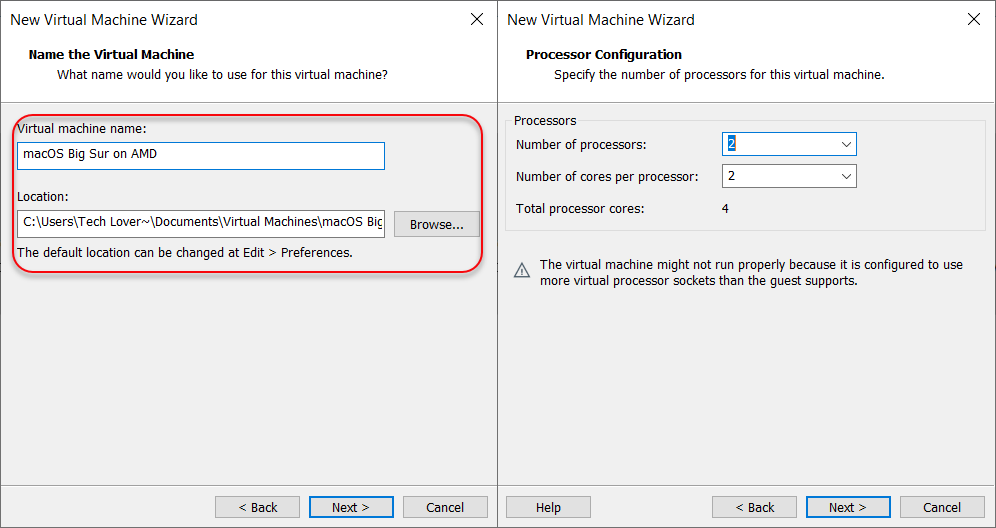Screen dimensions: 996x528
Task: Click Next in the Name the Virtual Machine wizard
Action: point(351,507)
